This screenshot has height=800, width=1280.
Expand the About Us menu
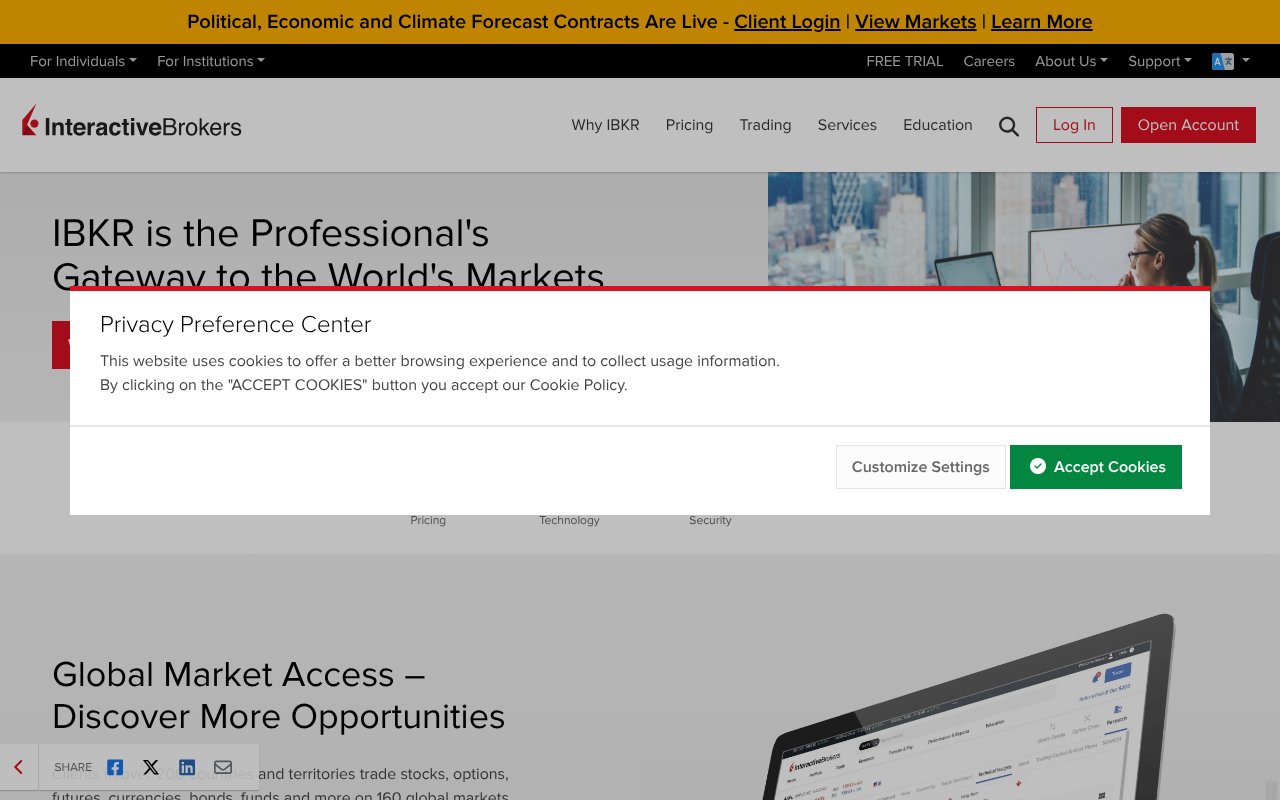pyautogui.click(x=1070, y=61)
